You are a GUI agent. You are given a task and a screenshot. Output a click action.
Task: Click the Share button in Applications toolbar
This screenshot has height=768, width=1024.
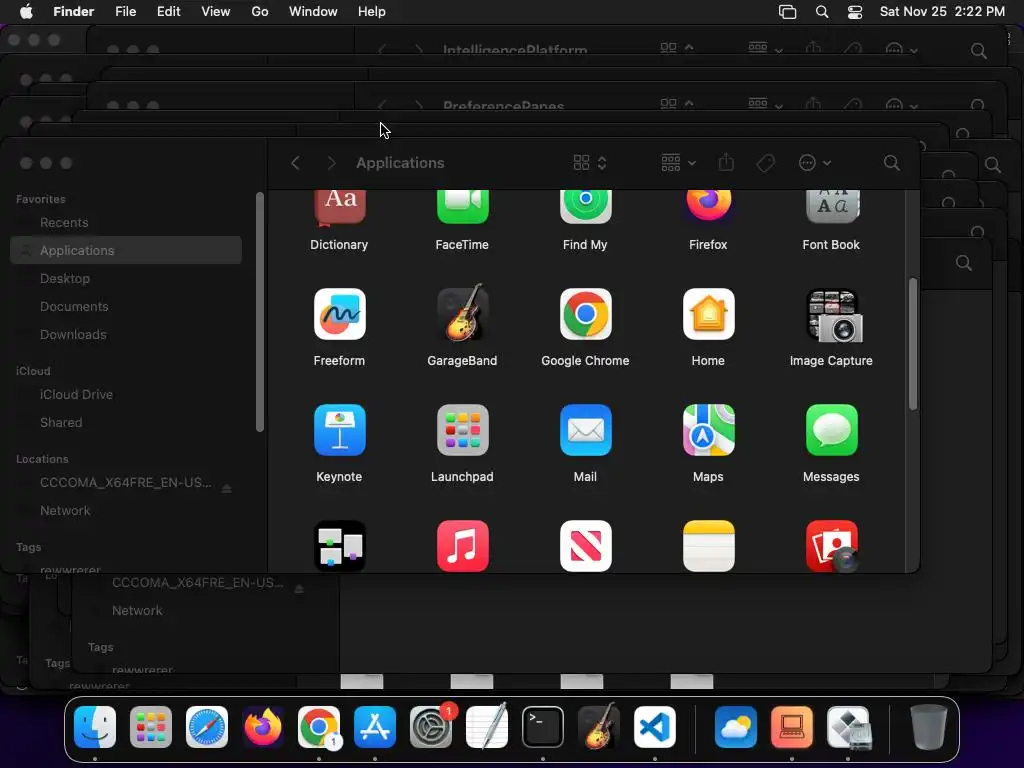coord(726,162)
